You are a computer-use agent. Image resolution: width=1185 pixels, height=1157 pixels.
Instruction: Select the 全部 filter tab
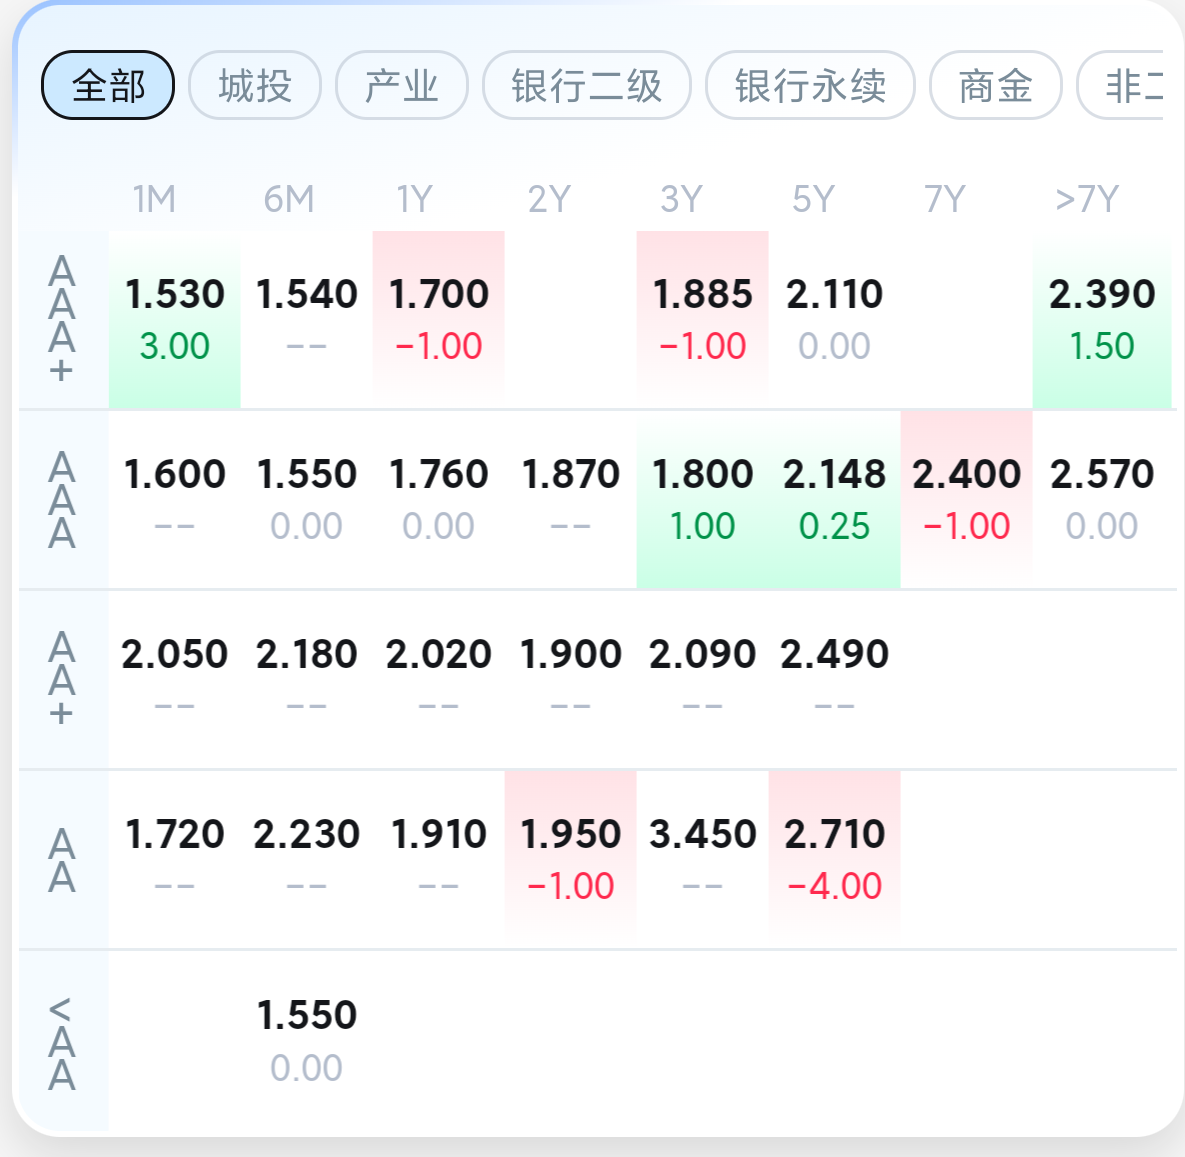(108, 86)
